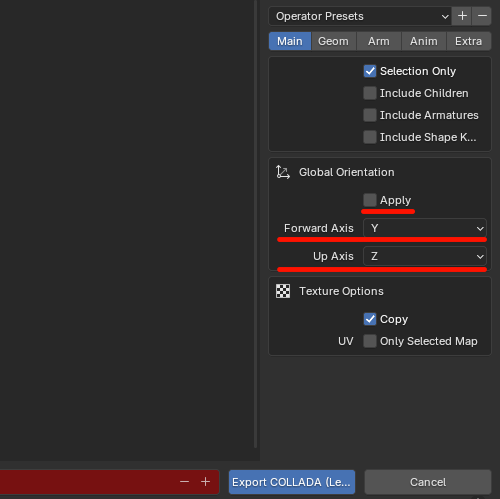Viewport: 500px width, 499px height.
Task: Click the remove operator preset minus icon
Action: [x=482, y=16]
